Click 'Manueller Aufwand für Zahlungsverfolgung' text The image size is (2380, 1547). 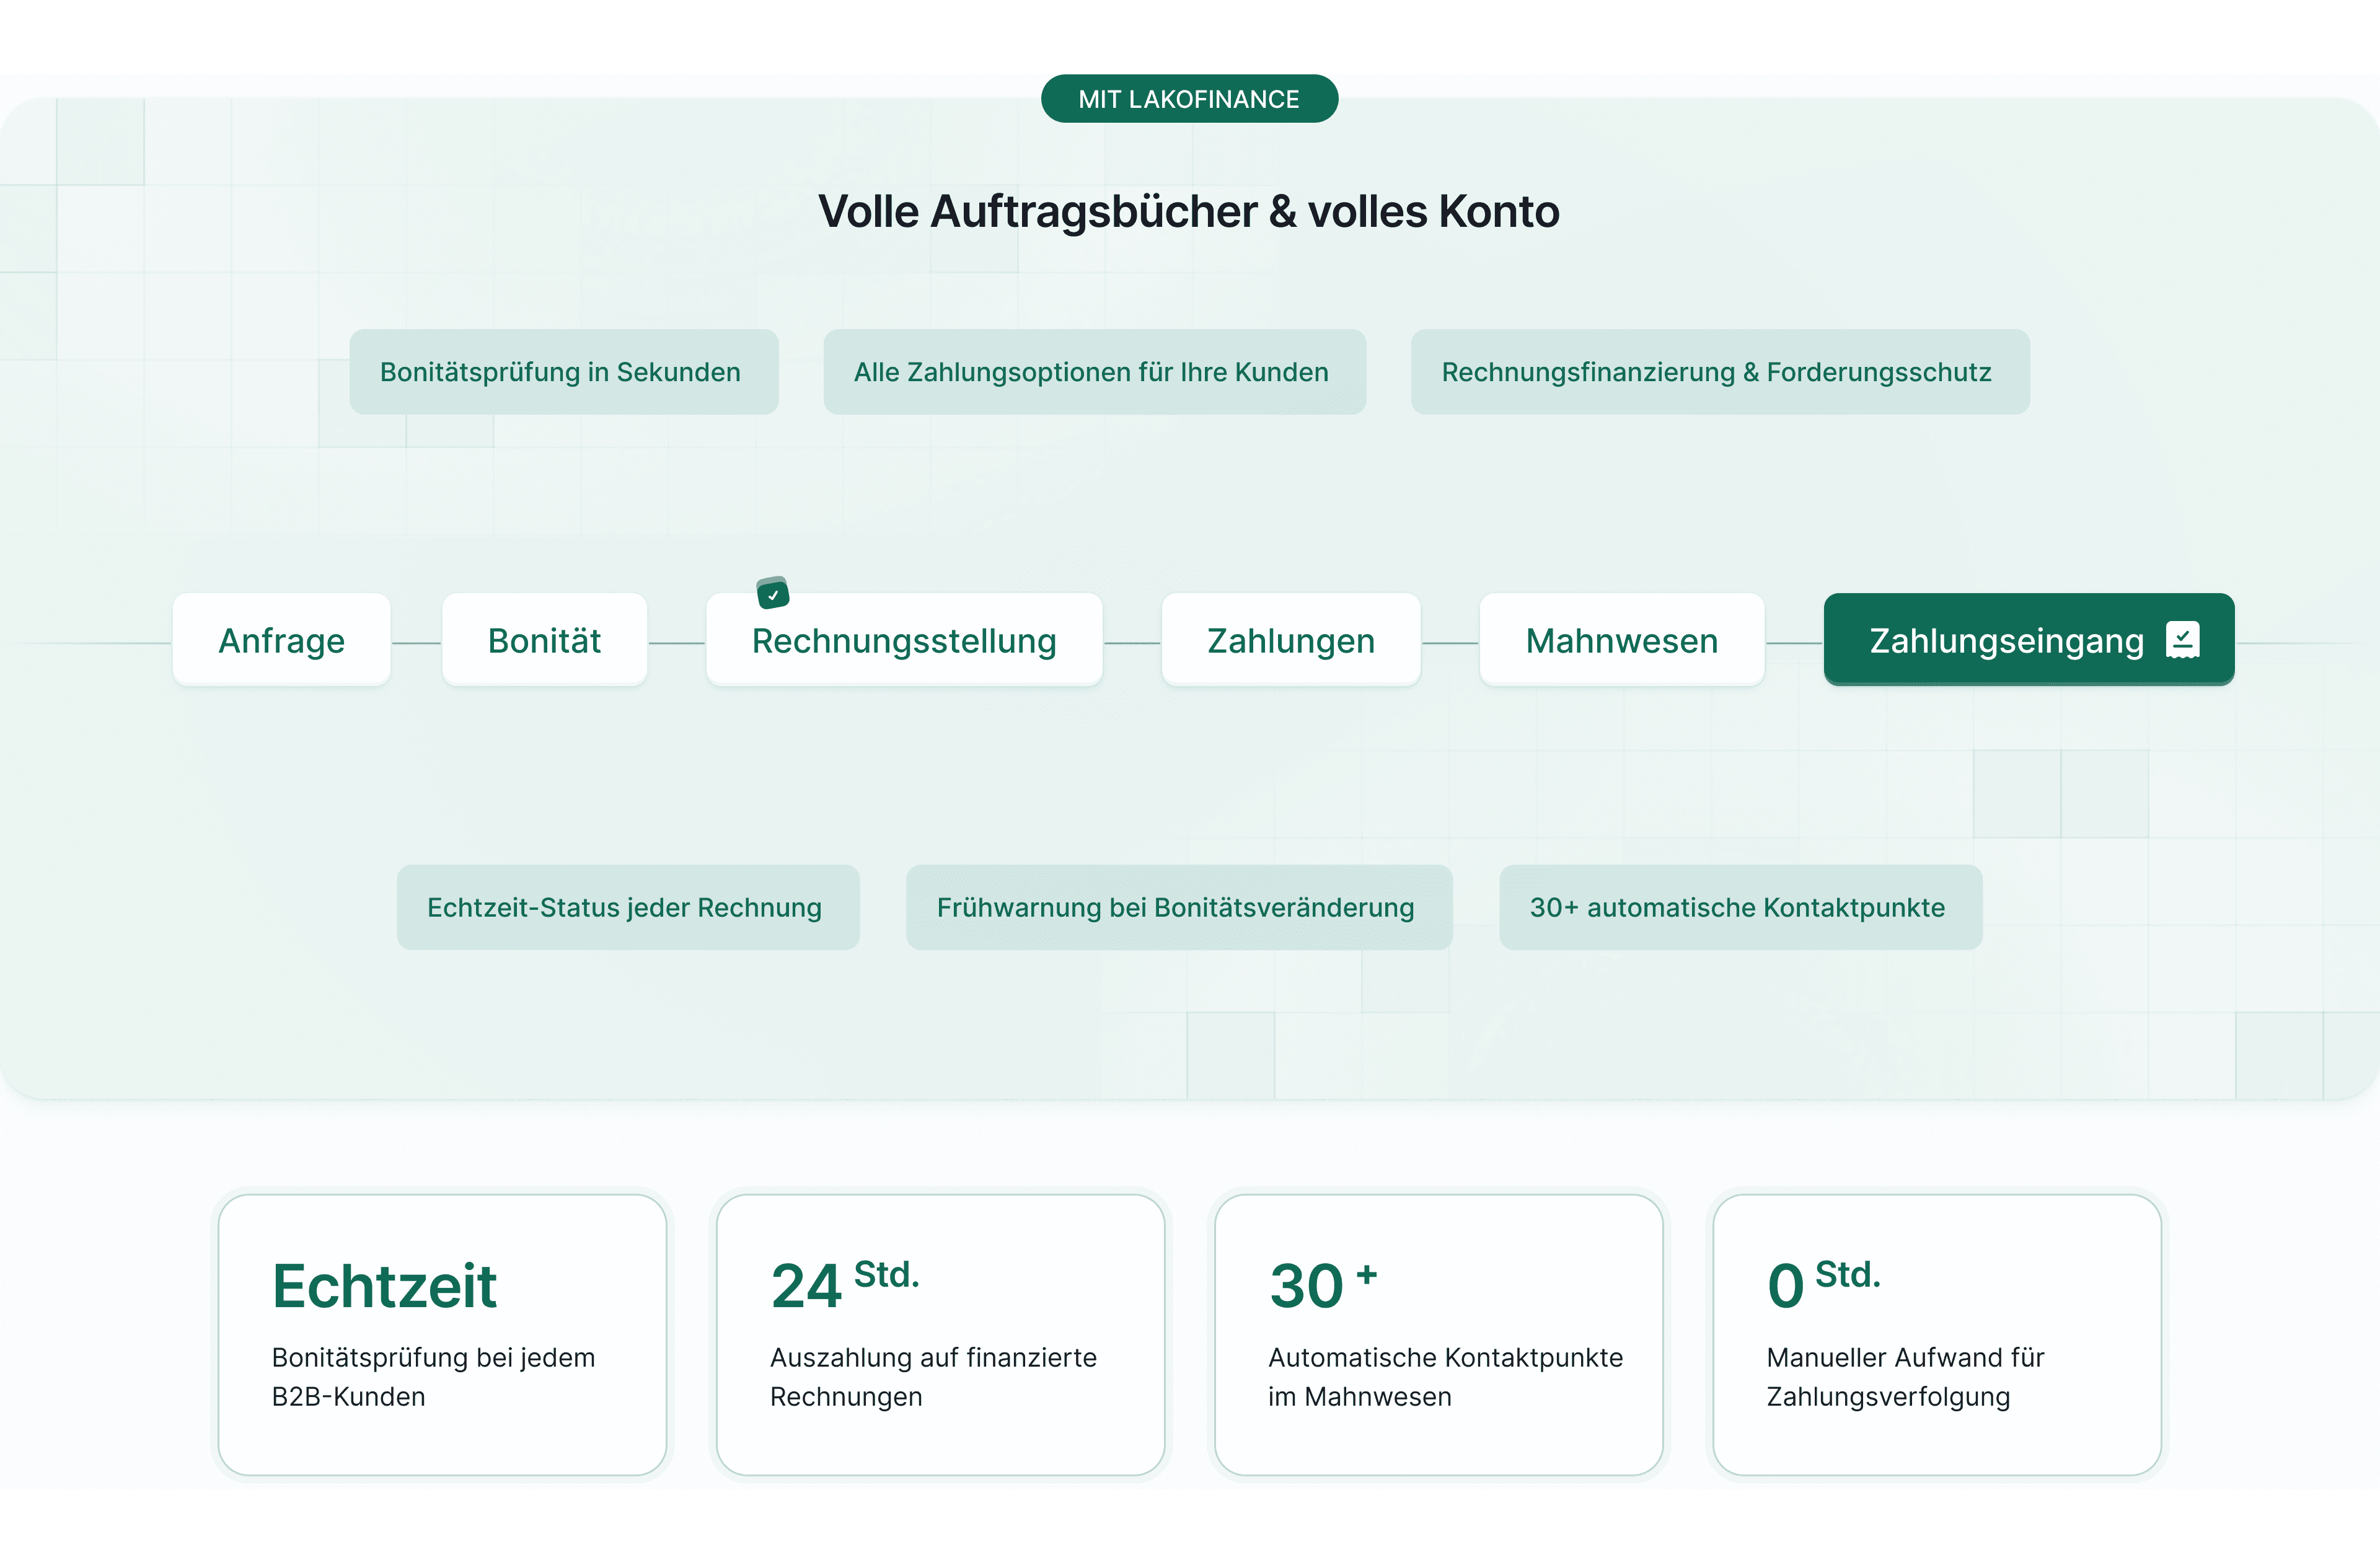[x=1905, y=1377]
